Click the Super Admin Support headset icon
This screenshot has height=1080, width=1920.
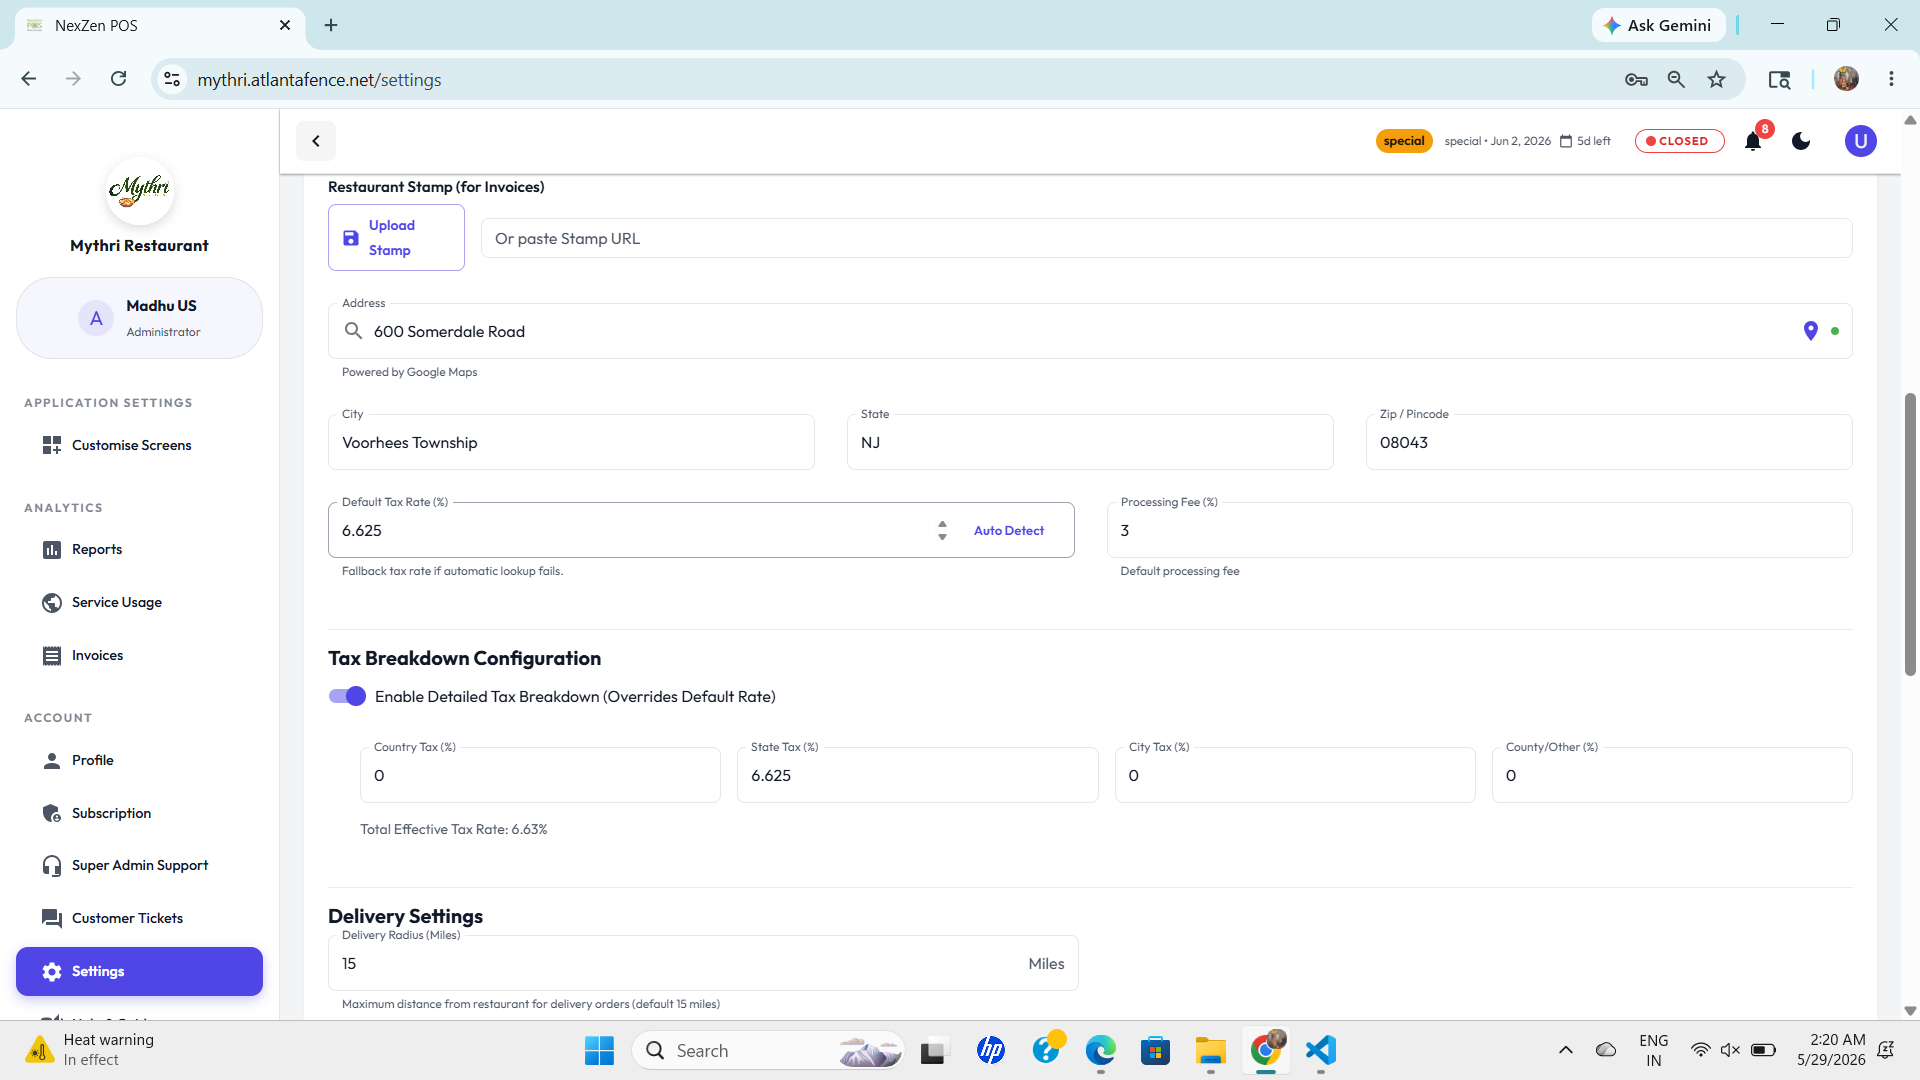[52, 865]
